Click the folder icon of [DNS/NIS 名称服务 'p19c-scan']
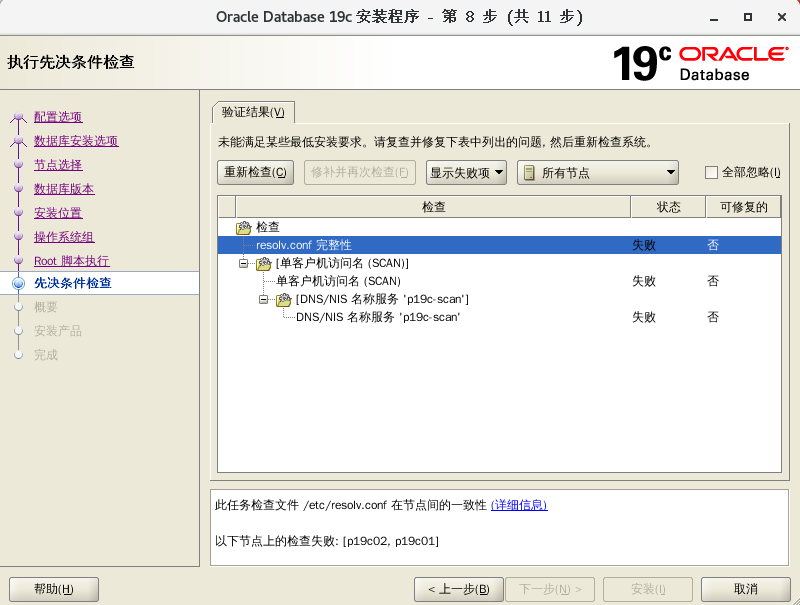800x605 pixels. pyautogui.click(x=284, y=299)
